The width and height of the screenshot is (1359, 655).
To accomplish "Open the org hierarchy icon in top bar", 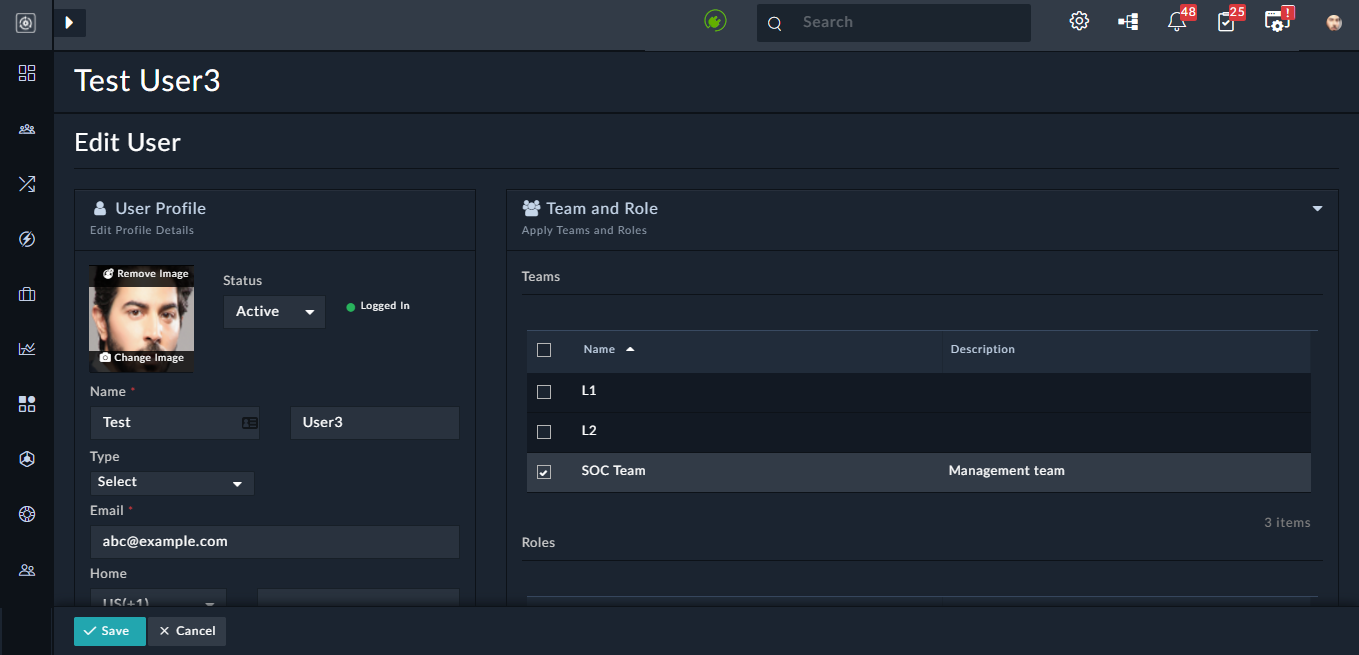I will click(1127, 21).
